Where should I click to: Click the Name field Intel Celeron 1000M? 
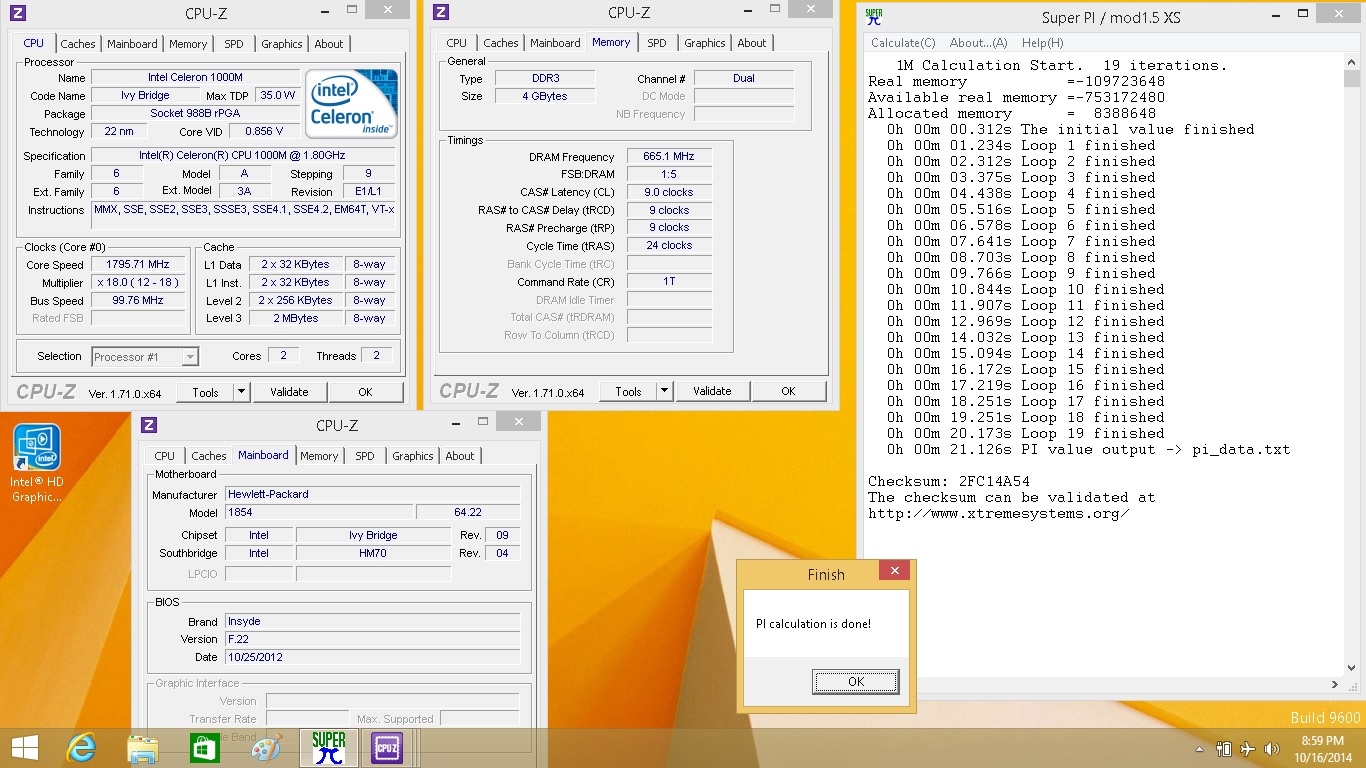coord(195,77)
